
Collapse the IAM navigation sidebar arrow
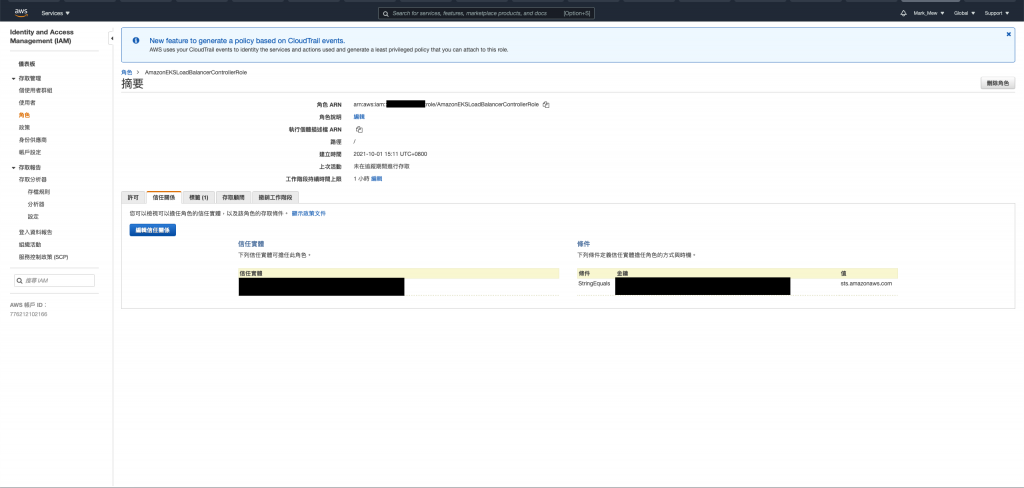tap(111, 39)
